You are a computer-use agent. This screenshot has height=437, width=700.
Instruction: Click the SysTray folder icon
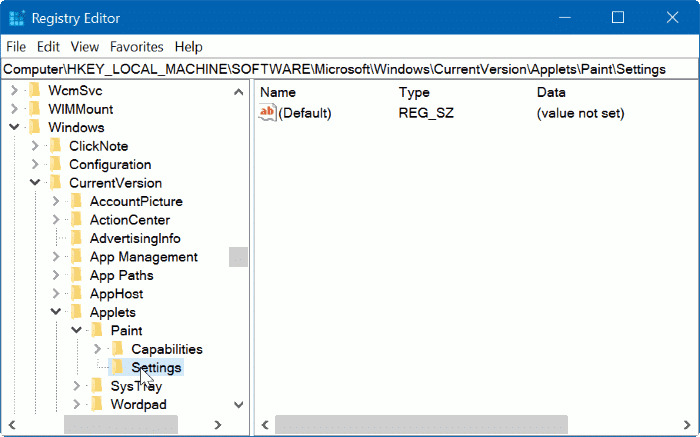97,386
